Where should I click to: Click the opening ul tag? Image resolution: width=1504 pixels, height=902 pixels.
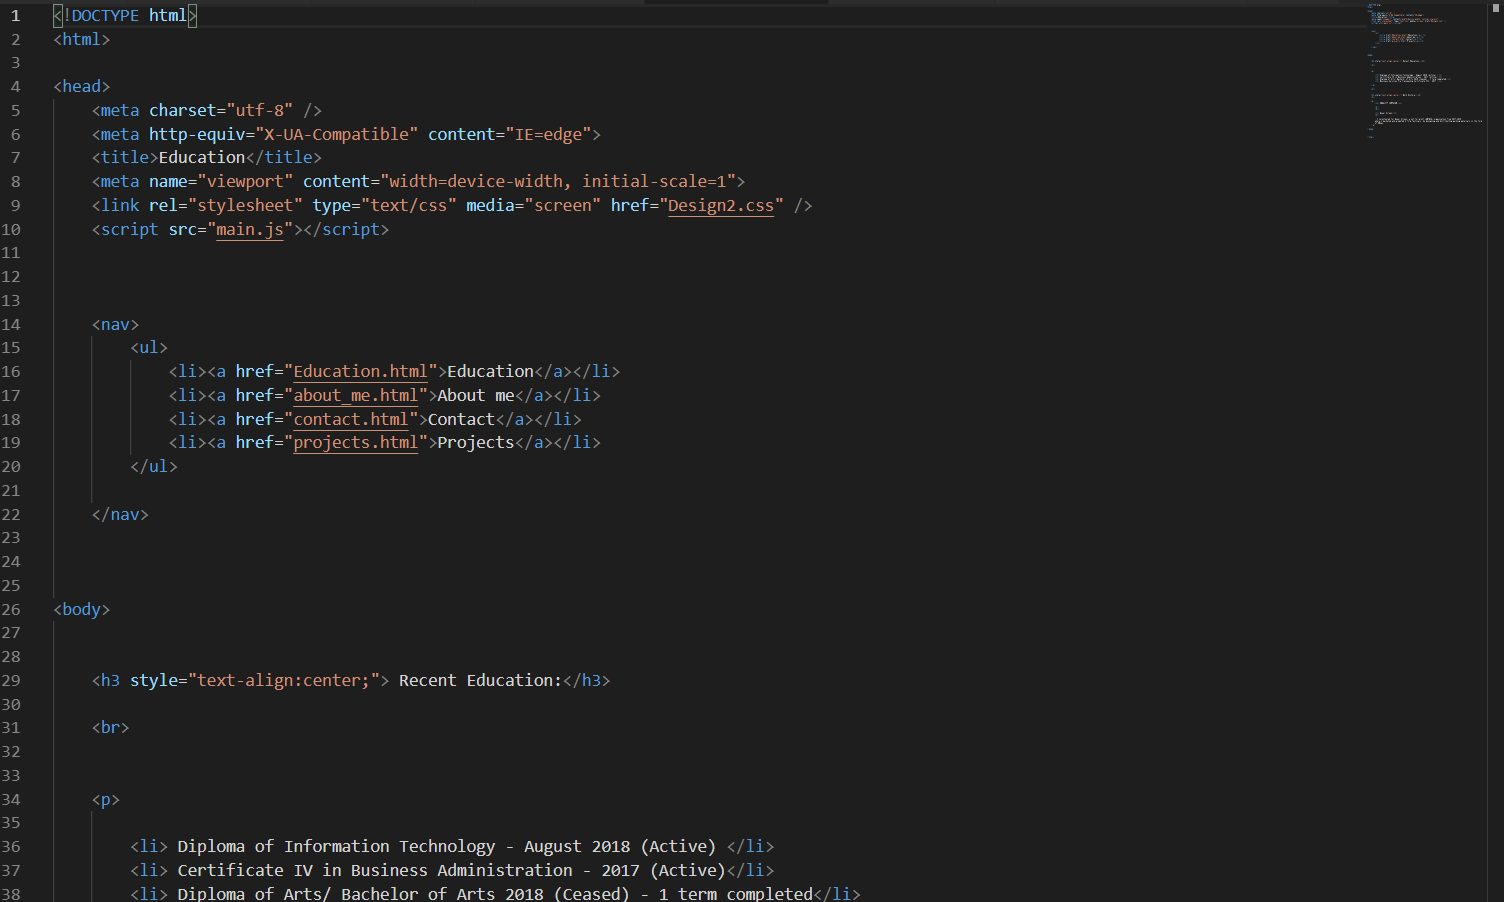tap(149, 348)
